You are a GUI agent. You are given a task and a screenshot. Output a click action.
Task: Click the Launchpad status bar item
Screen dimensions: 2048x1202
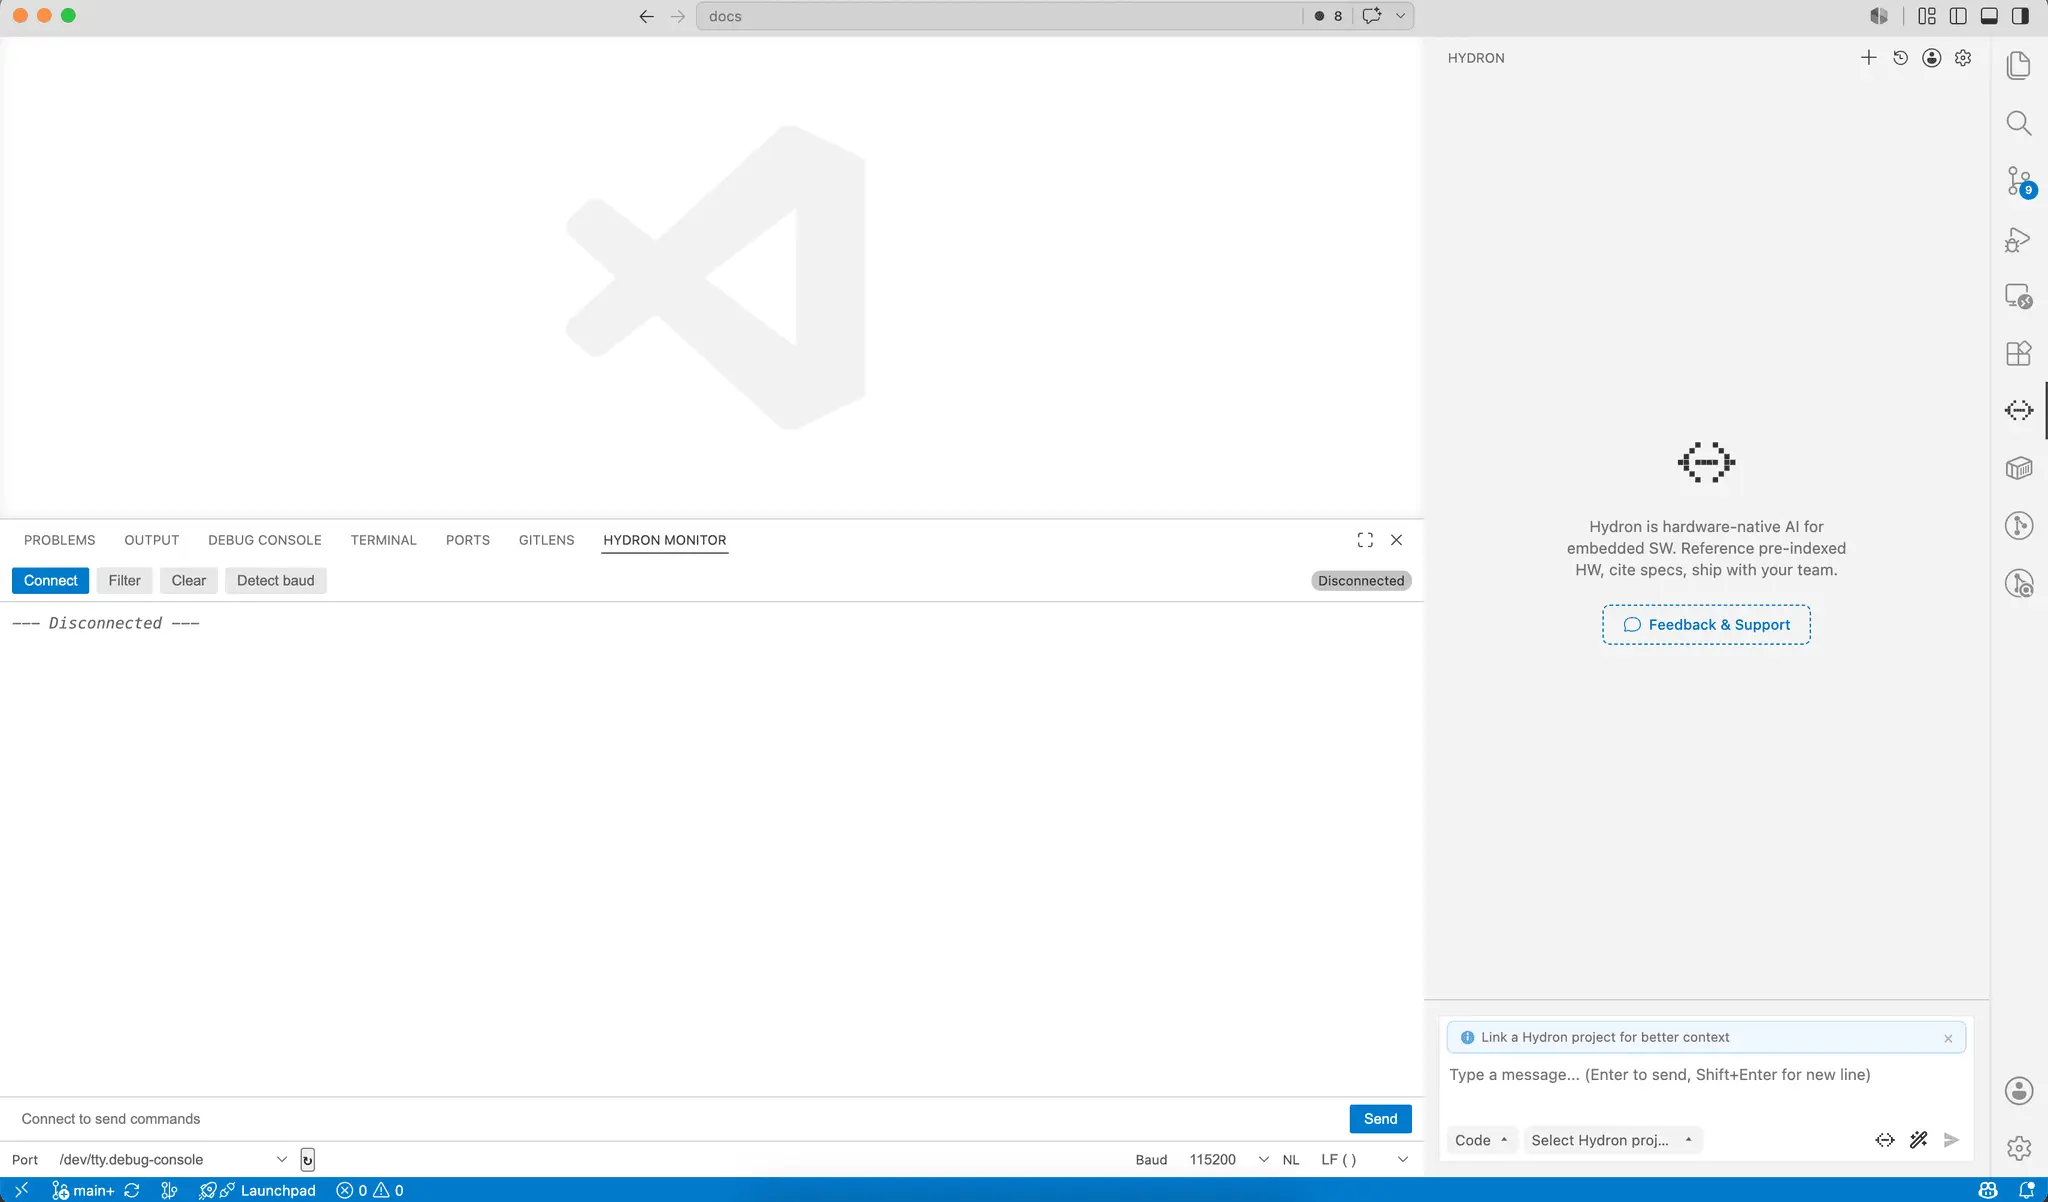[258, 1190]
